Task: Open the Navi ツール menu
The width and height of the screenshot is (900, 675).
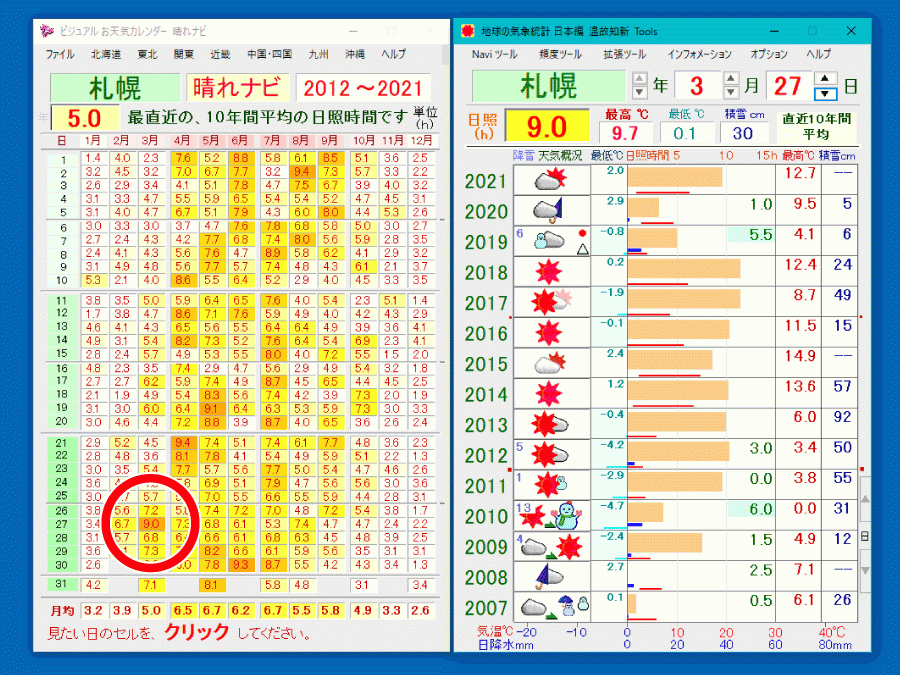Action: tap(494, 54)
